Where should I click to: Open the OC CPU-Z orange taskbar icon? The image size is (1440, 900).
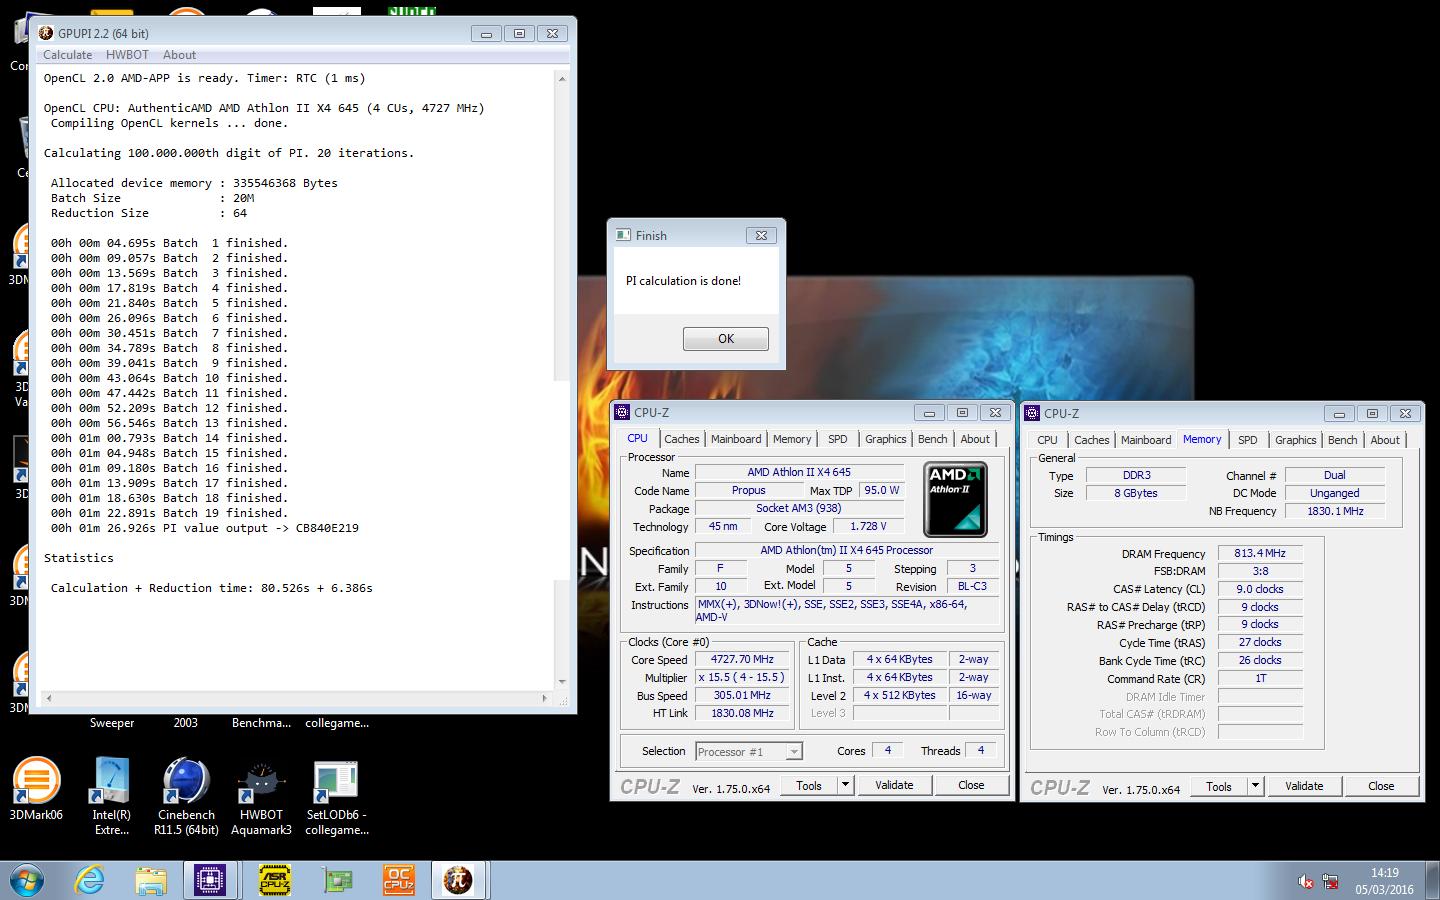(398, 880)
